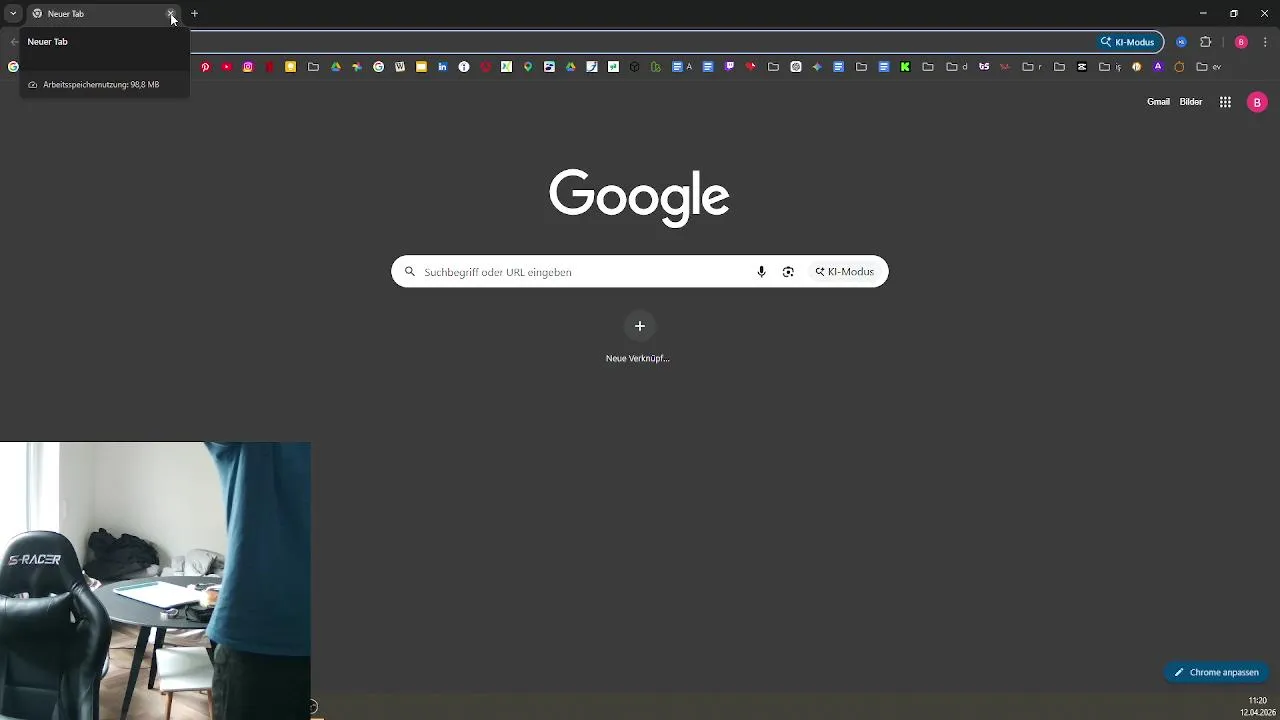Open the tS bookmark
This screenshot has height=720, width=1280.
pyautogui.click(x=984, y=67)
